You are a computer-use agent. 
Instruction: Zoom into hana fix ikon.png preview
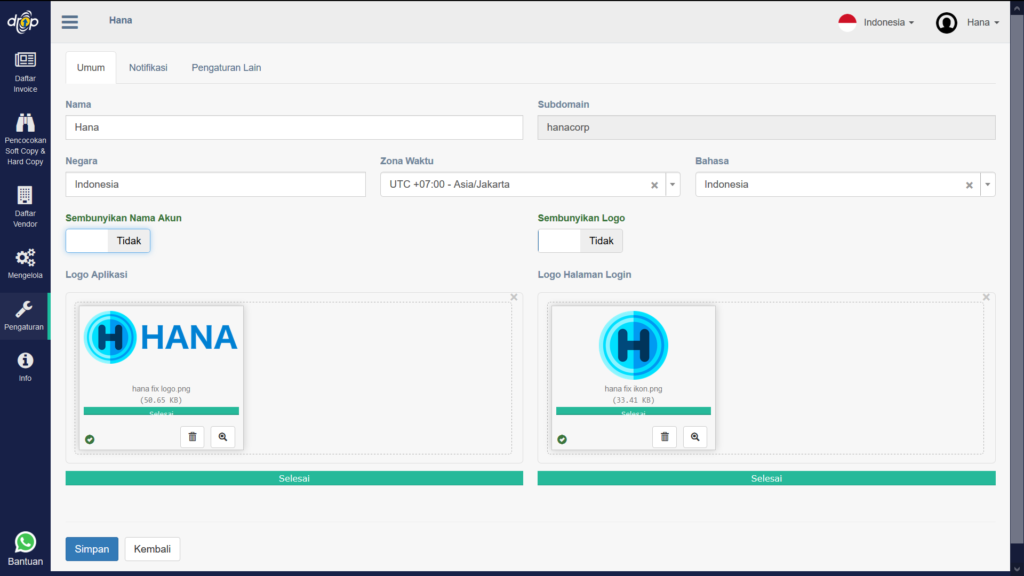(x=695, y=436)
